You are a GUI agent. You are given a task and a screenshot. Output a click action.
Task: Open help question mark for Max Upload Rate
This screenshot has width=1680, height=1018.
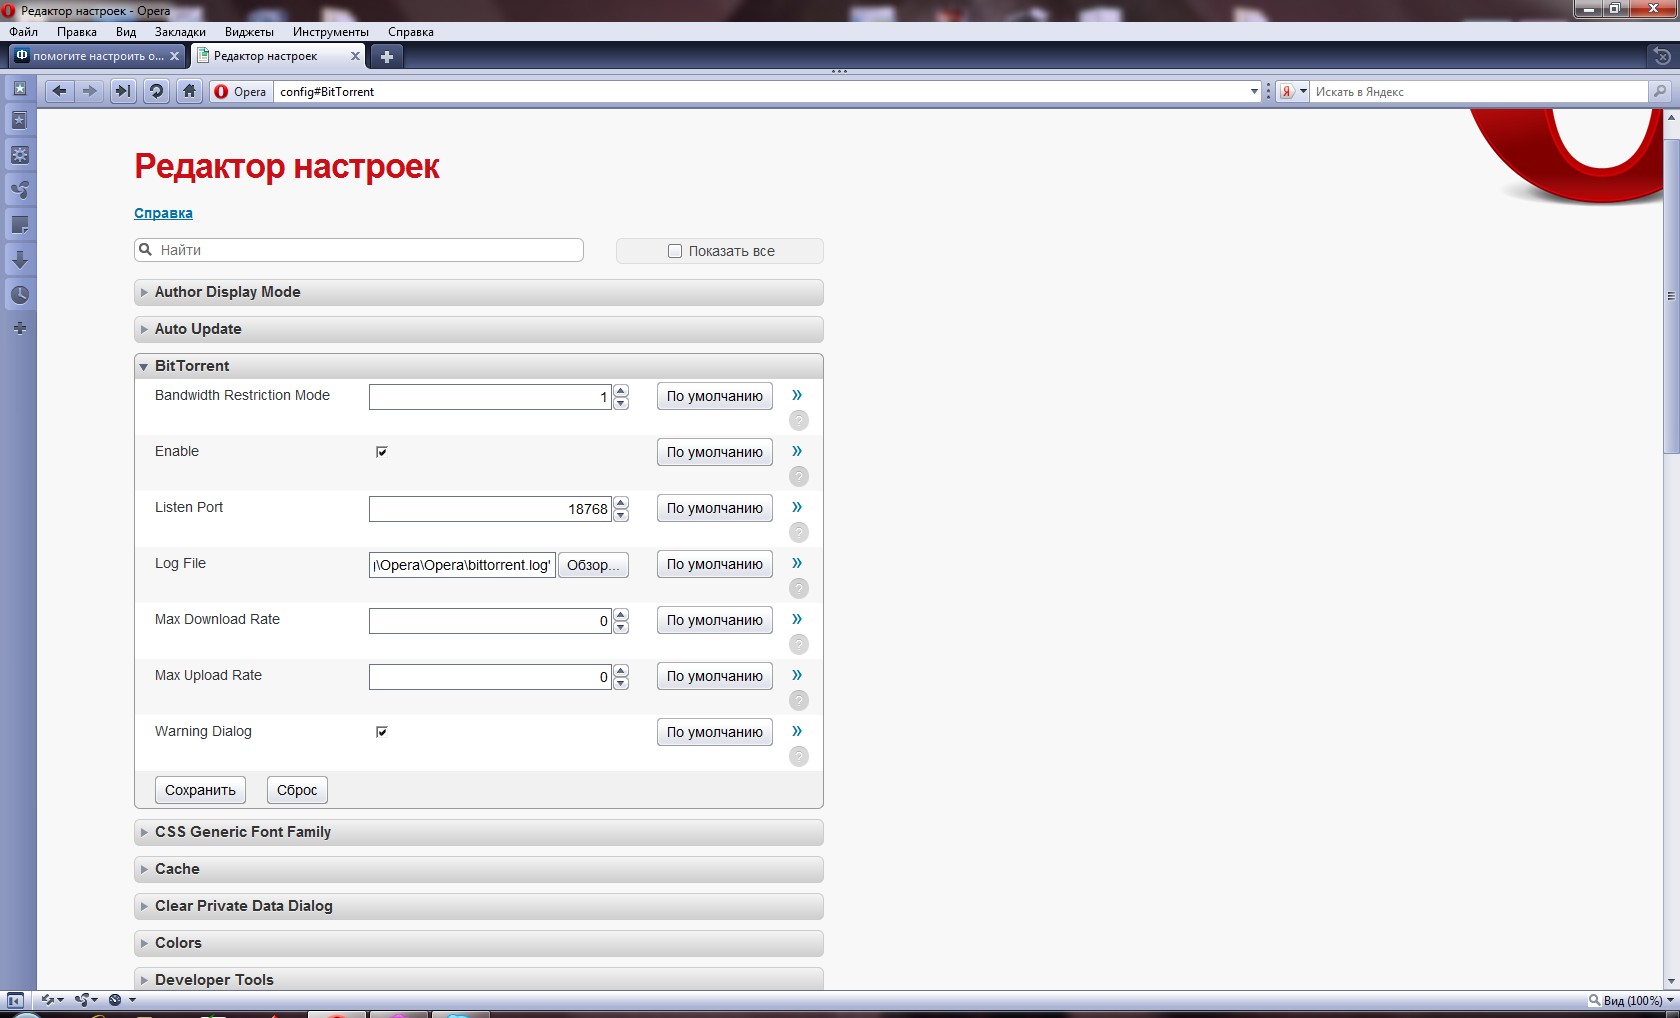pos(799,700)
